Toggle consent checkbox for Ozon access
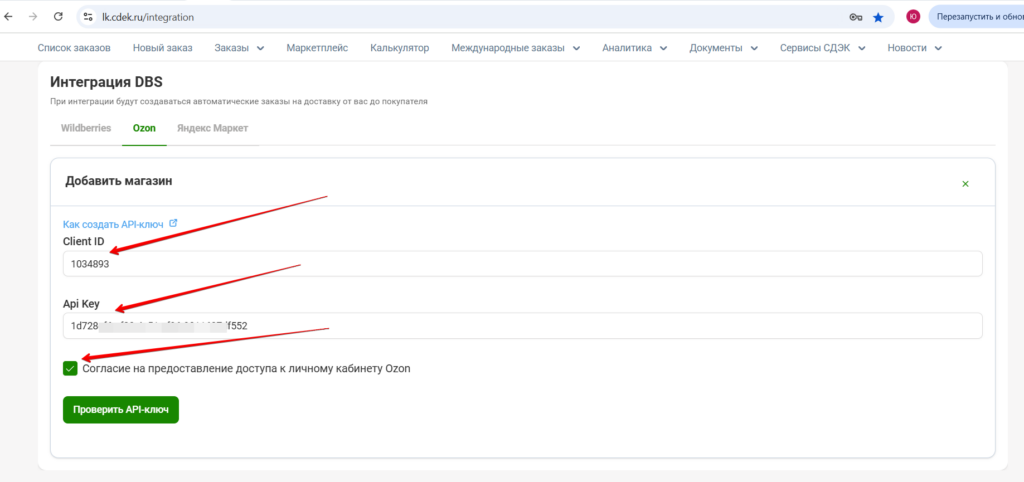Viewport: 1024px width, 482px height. pyautogui.click(x=70, y=368)
